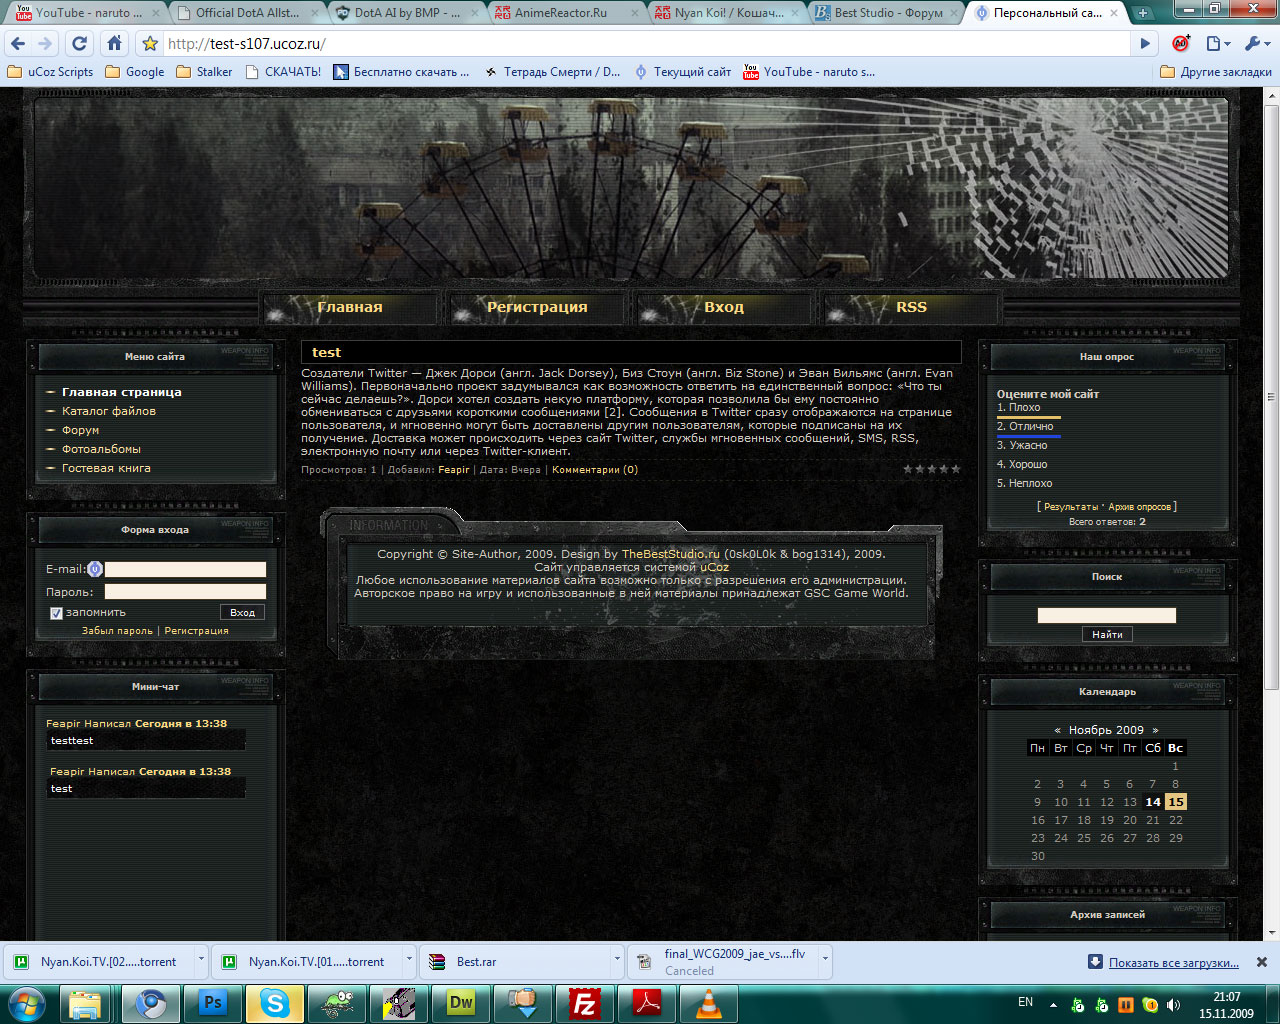
Task: Launch Photoshop from the taskbar
Action: tap(213, 1003)
